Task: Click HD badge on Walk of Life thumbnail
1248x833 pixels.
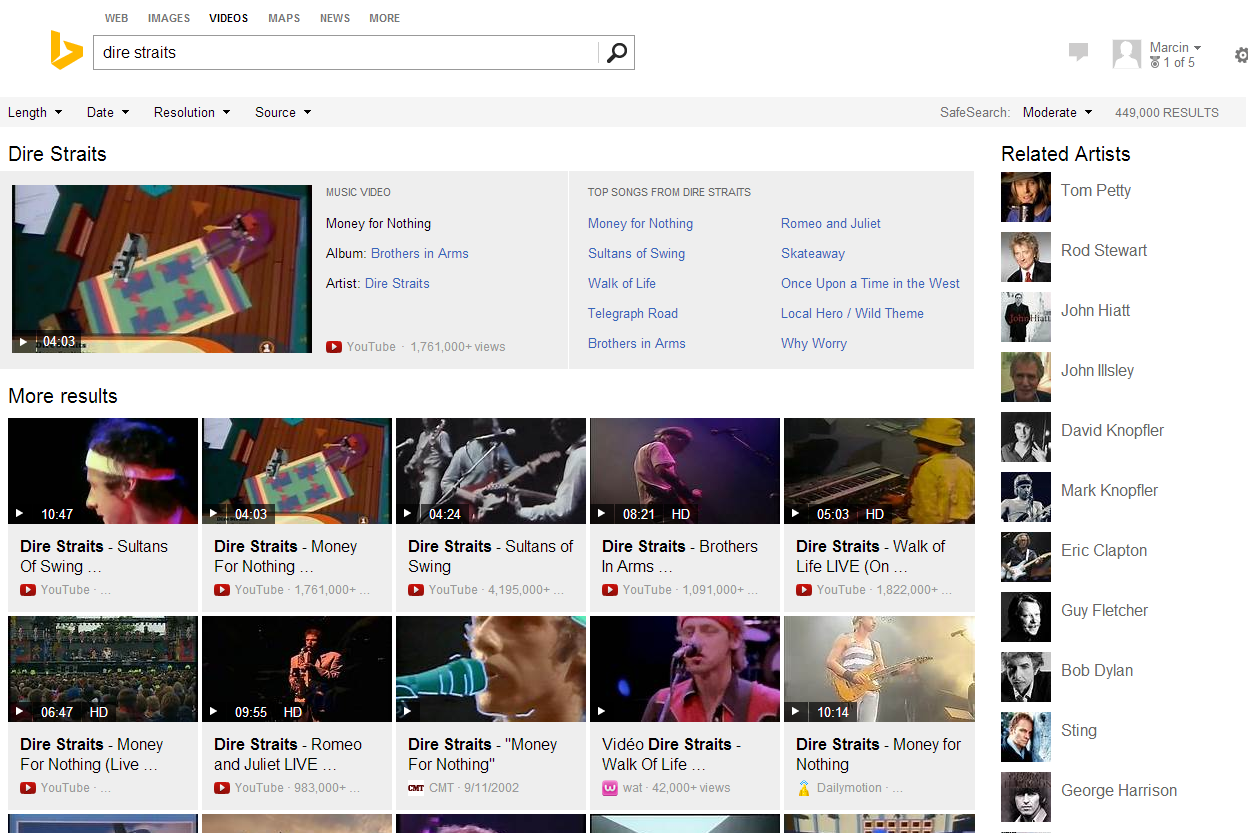Action: pyautogui.click(x=875, y=514)
